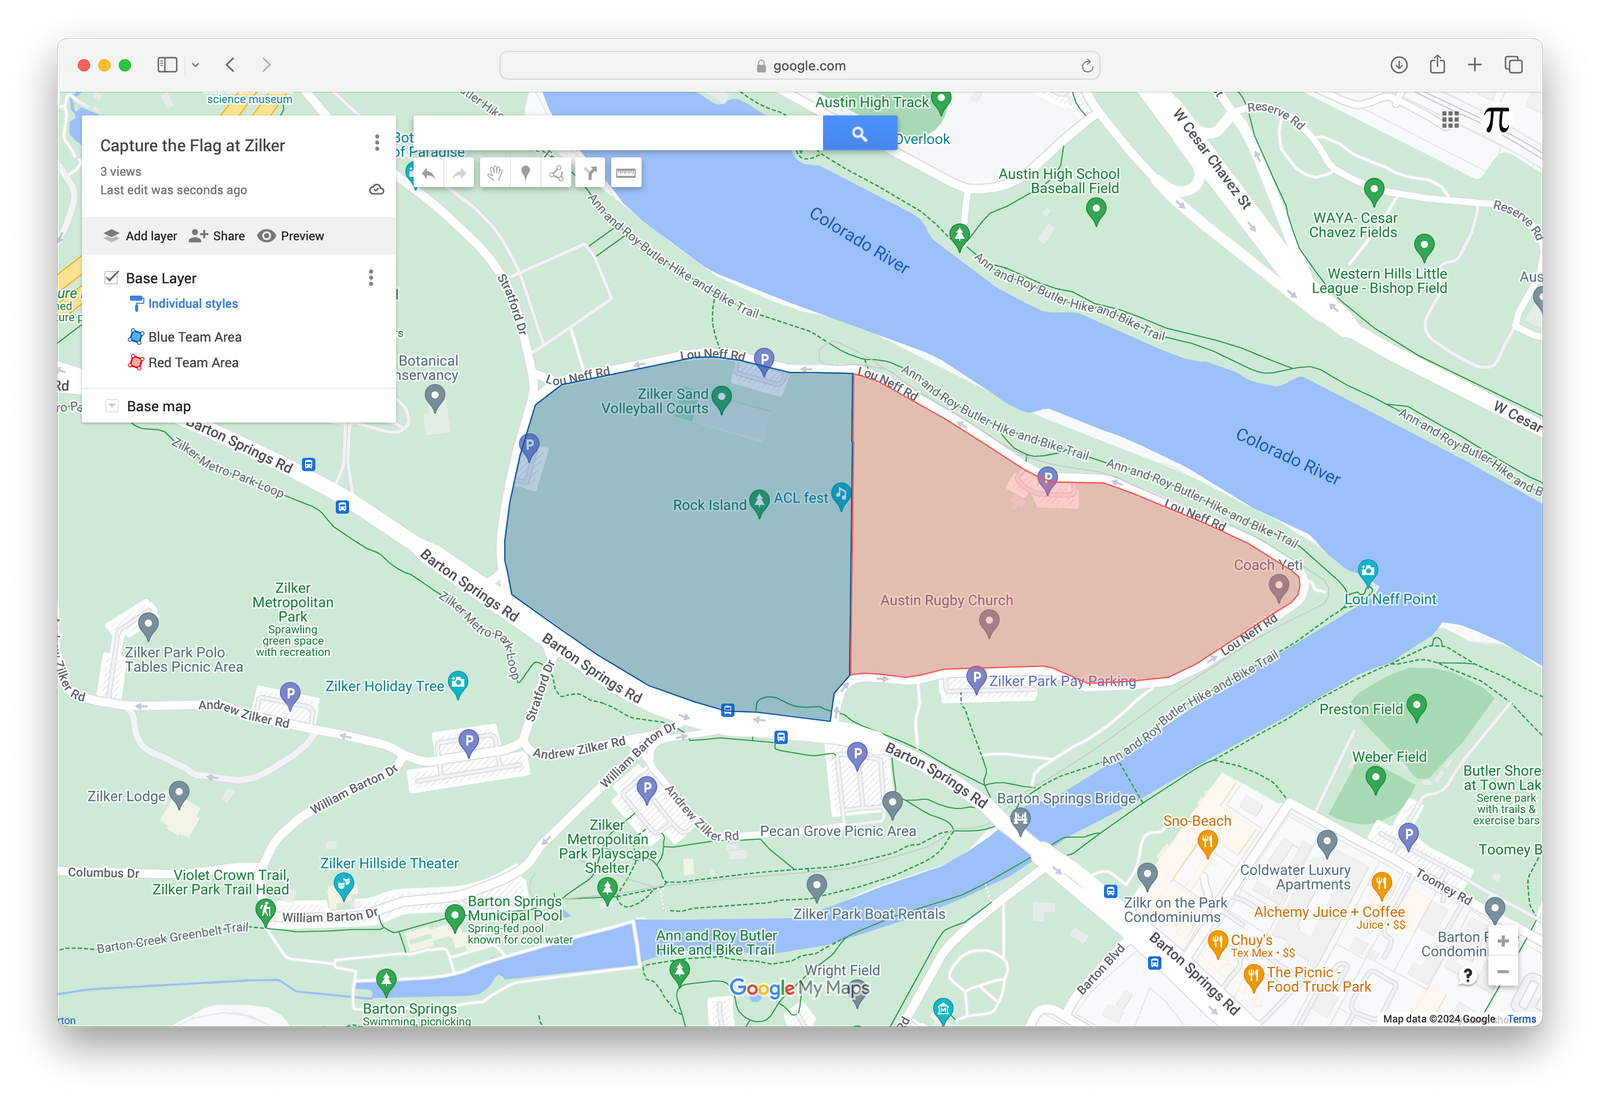This screenshot has width=1600, height=1102.
Task: Show Safari tab overview icon
Action: (1513, 65)
